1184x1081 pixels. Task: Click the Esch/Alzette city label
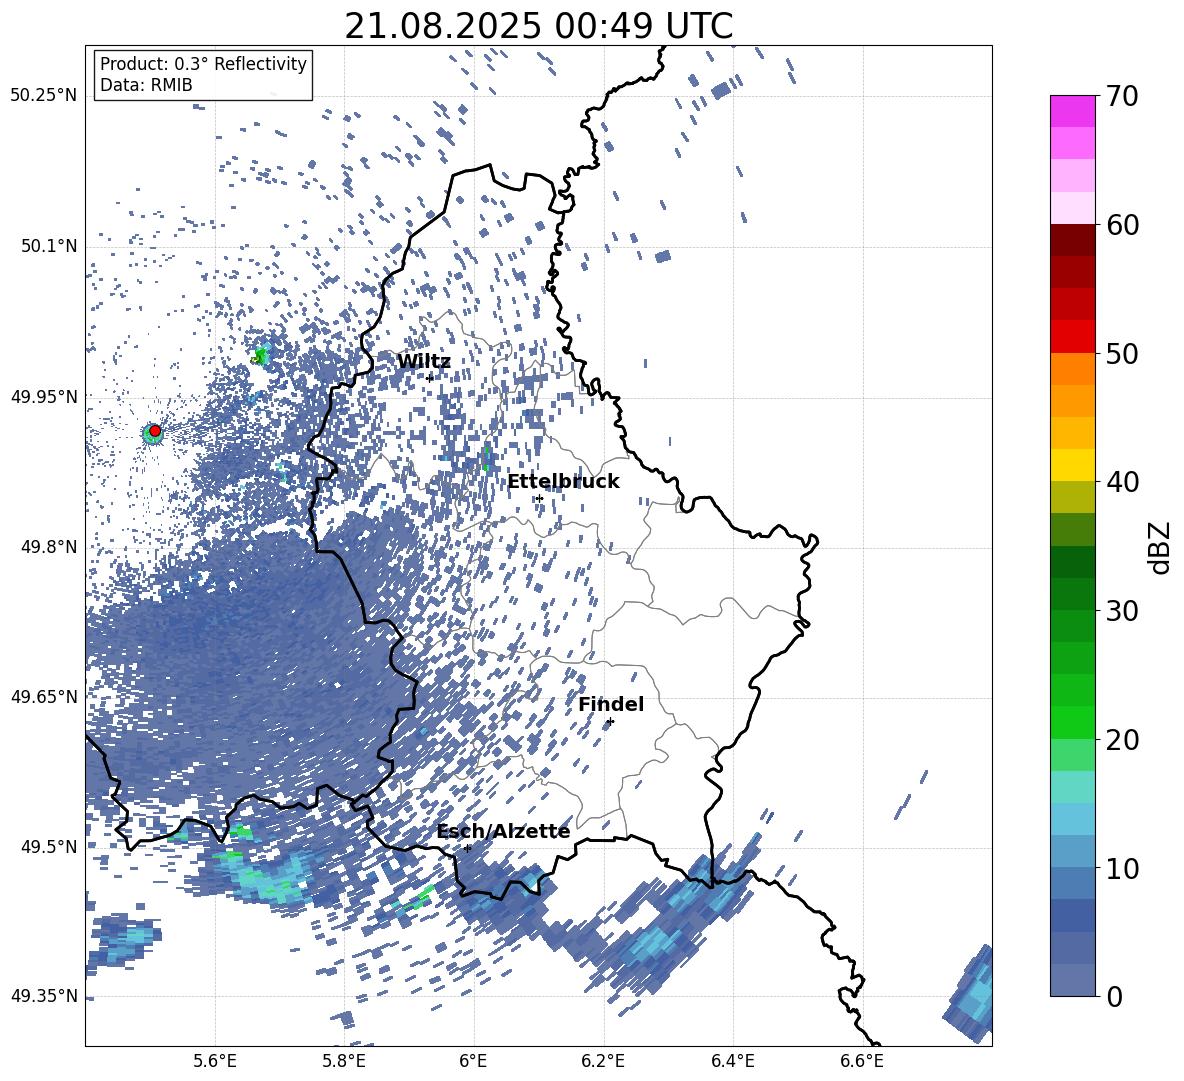point(503,831)
